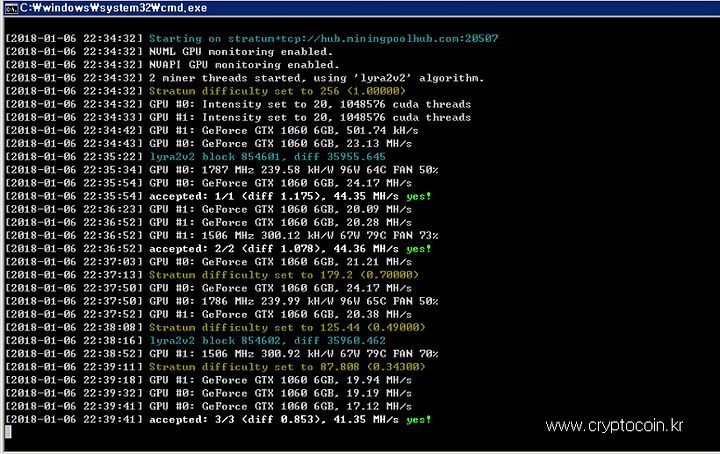
Task: Click 'lyra2v2 block 854601, diff 35955.645'
Action: click(267, 157)
